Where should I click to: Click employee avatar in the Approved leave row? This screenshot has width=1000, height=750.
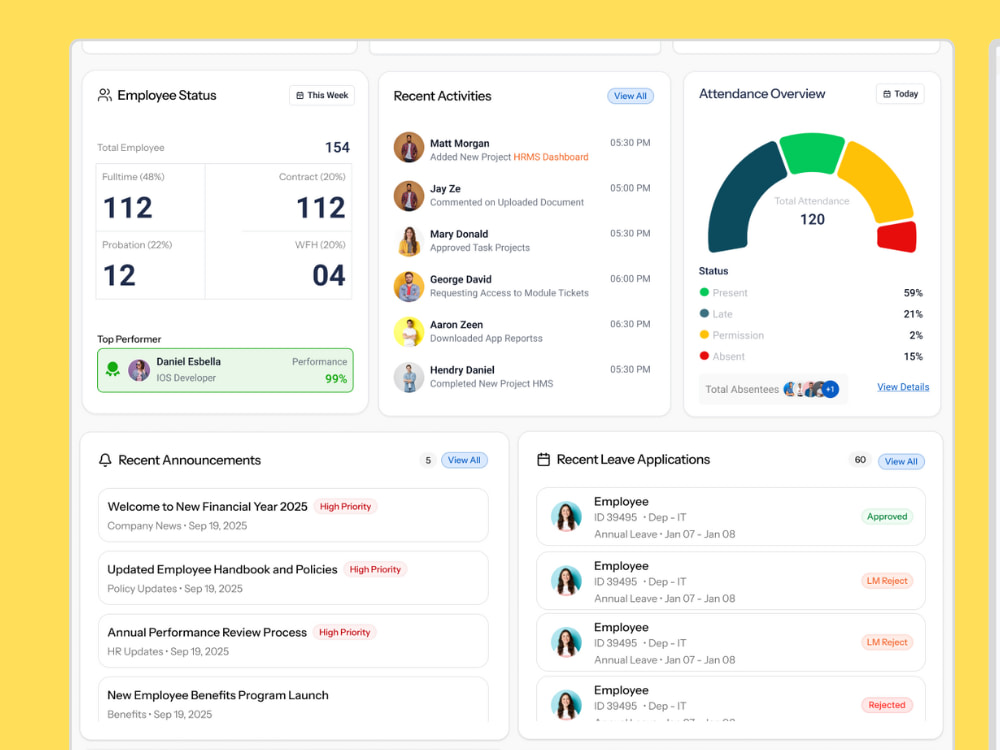(x=566, y=517)
